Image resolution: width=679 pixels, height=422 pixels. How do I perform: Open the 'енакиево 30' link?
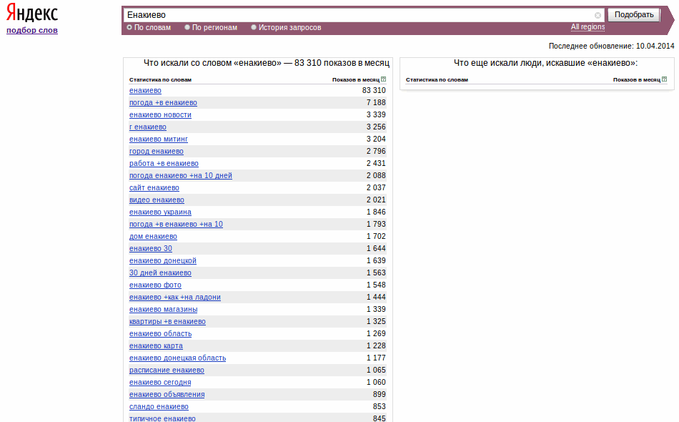pyautogui.click(x=151, y=248)
